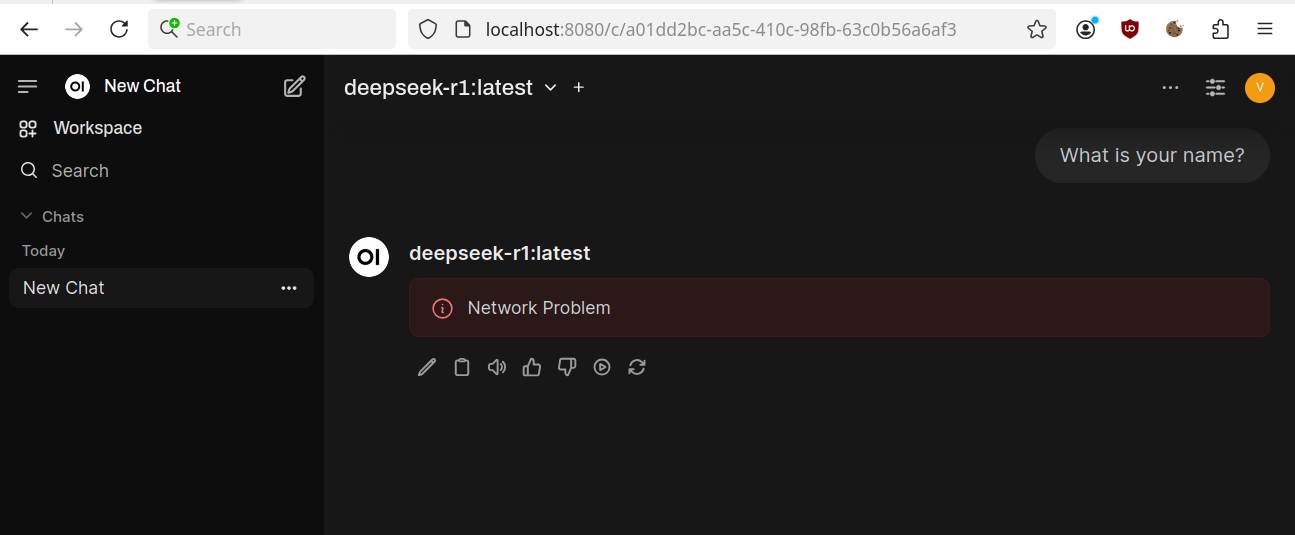Regenerate the response with refresh icon
The image size is (1295, 535).
coord(637,367)
